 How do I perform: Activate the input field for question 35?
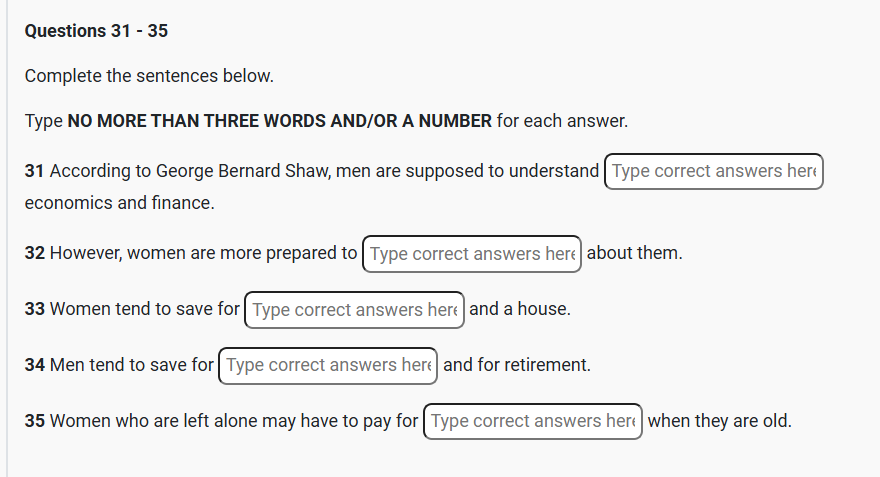click(x=533, y=422)
